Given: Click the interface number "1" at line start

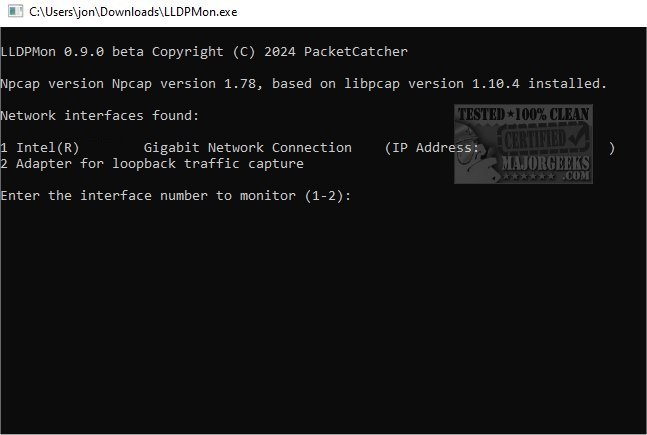Looking at the screenshot, I should 5,147.
